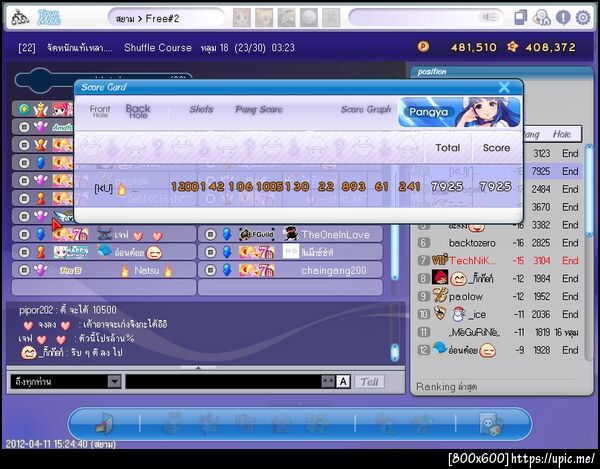Viewport: 600px width, 469px height.
Task: Click into the black chat input field
Action: click(224, 381)
